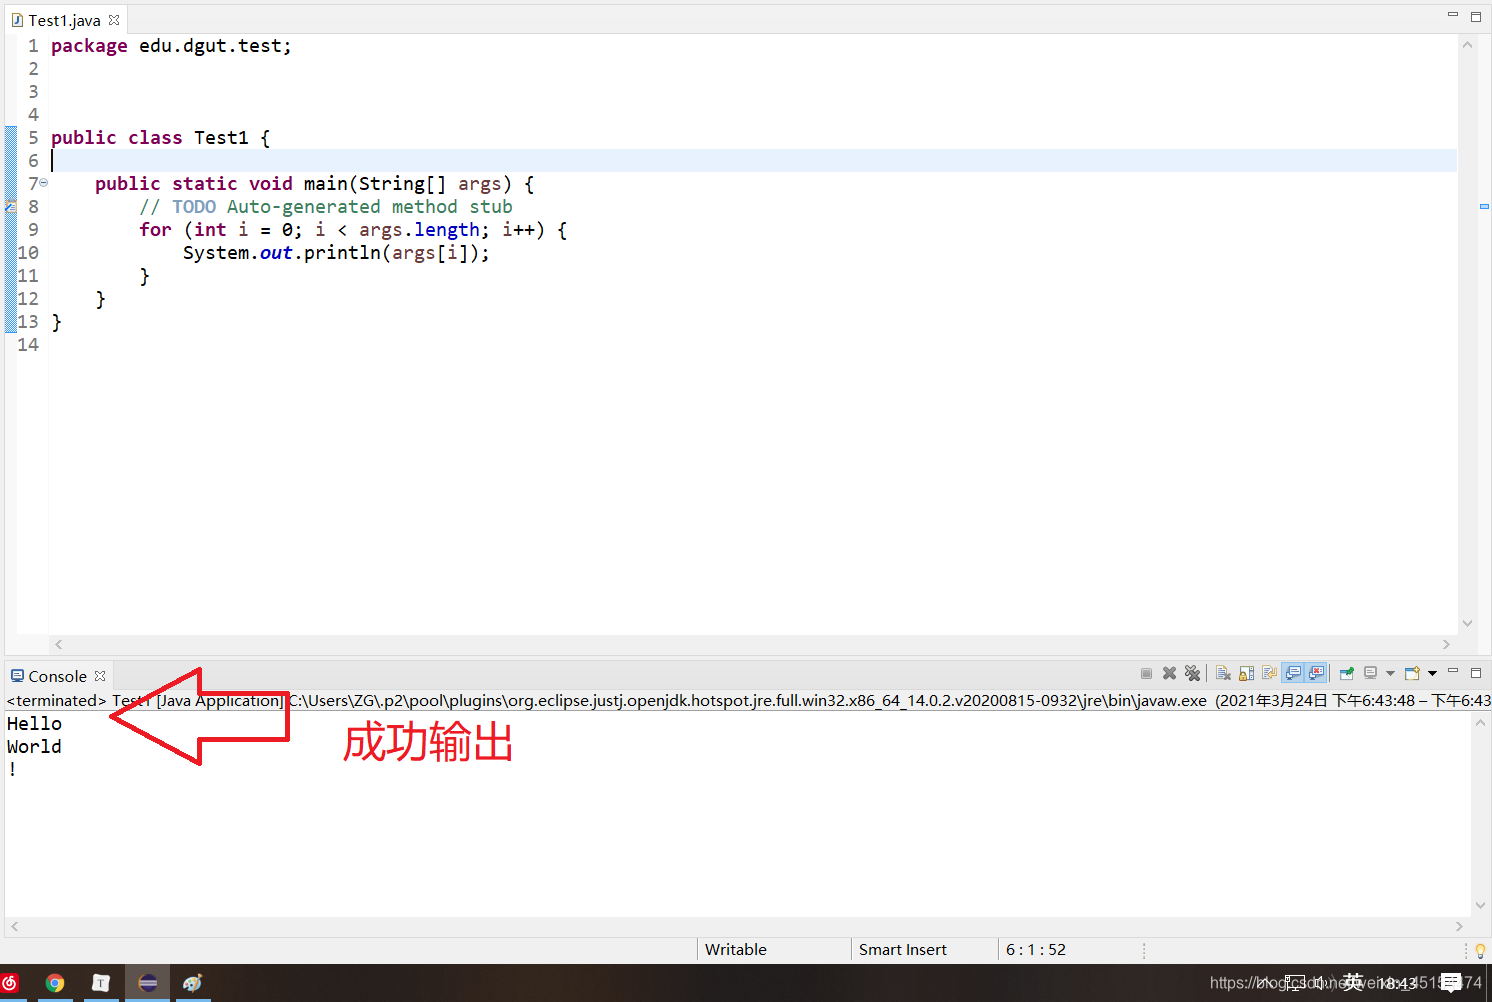The height and width of the screenshot is (1002, 1492).
Task: Toggle Word Wrap in Console
Action: coord(1269,674)
